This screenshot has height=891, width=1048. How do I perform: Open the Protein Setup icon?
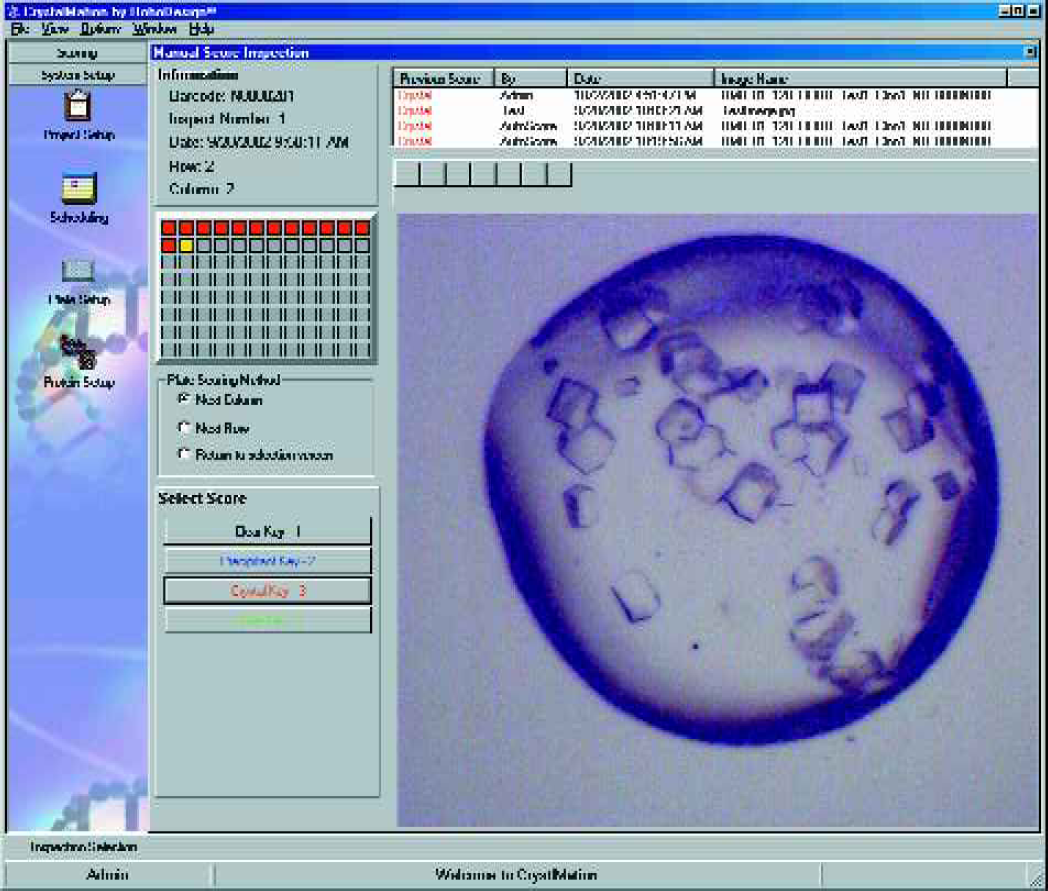78,351
